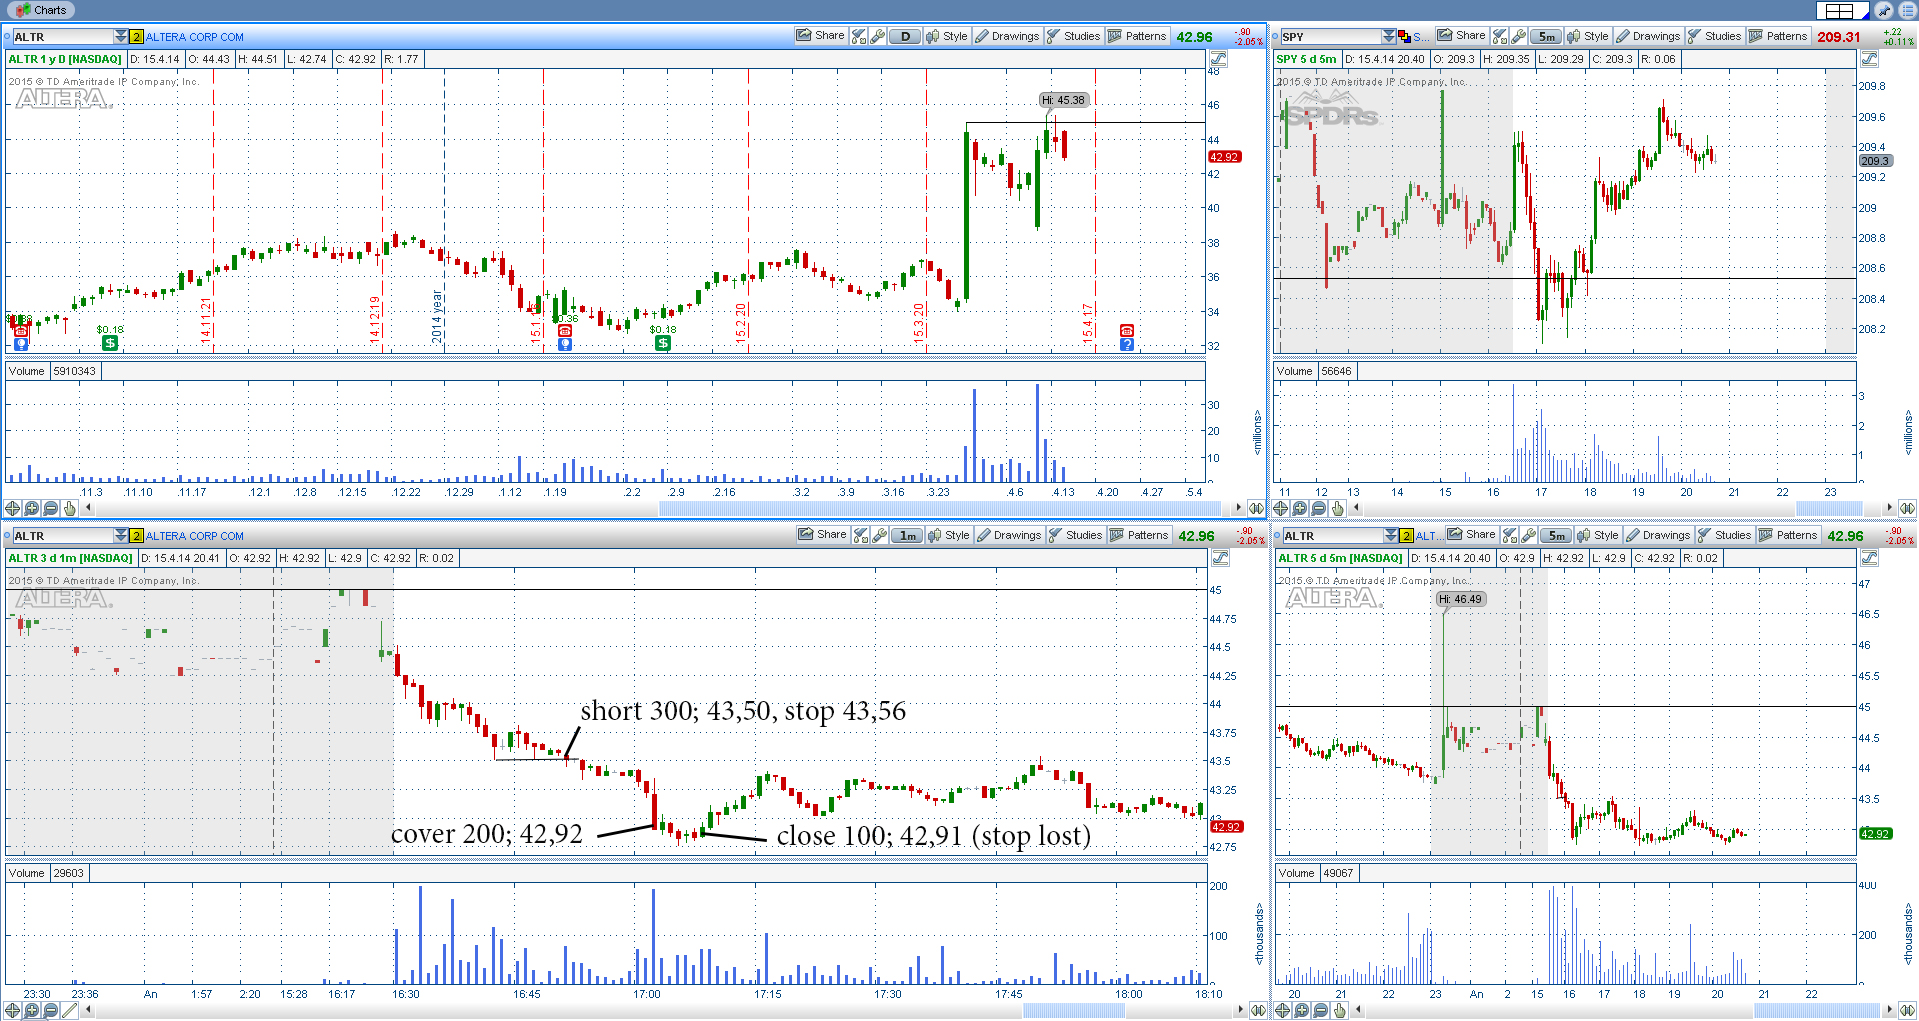Viewport: 1919px width, 1021px height.
Task: Toggle scale icon right of ALTR 5m header
Action: point(1869,558)
